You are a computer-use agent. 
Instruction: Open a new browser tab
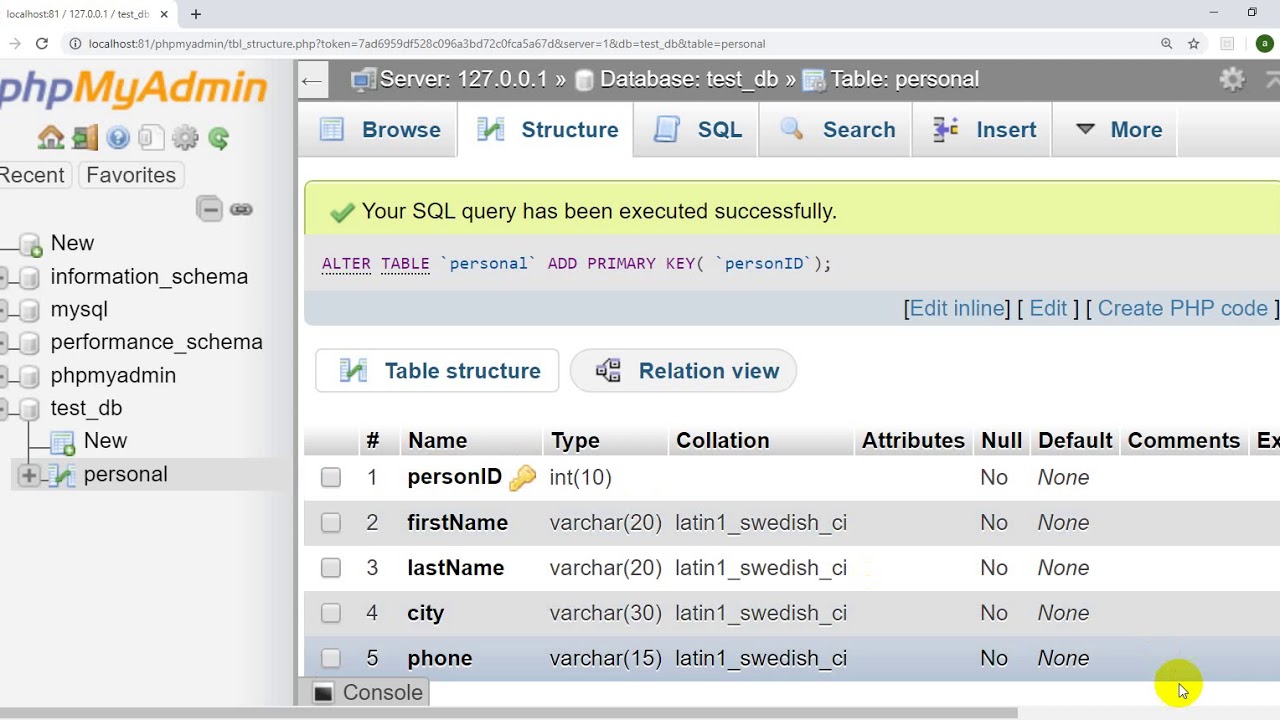(x=196, y=14)
